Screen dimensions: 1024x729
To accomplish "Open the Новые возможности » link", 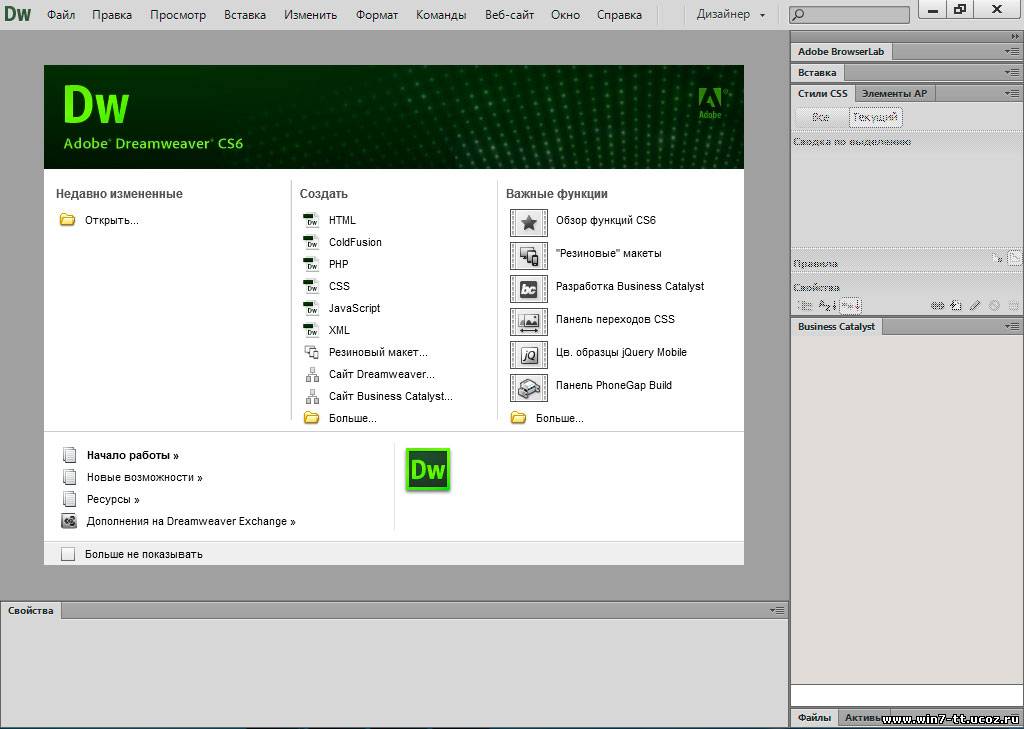I will [144, 478].
